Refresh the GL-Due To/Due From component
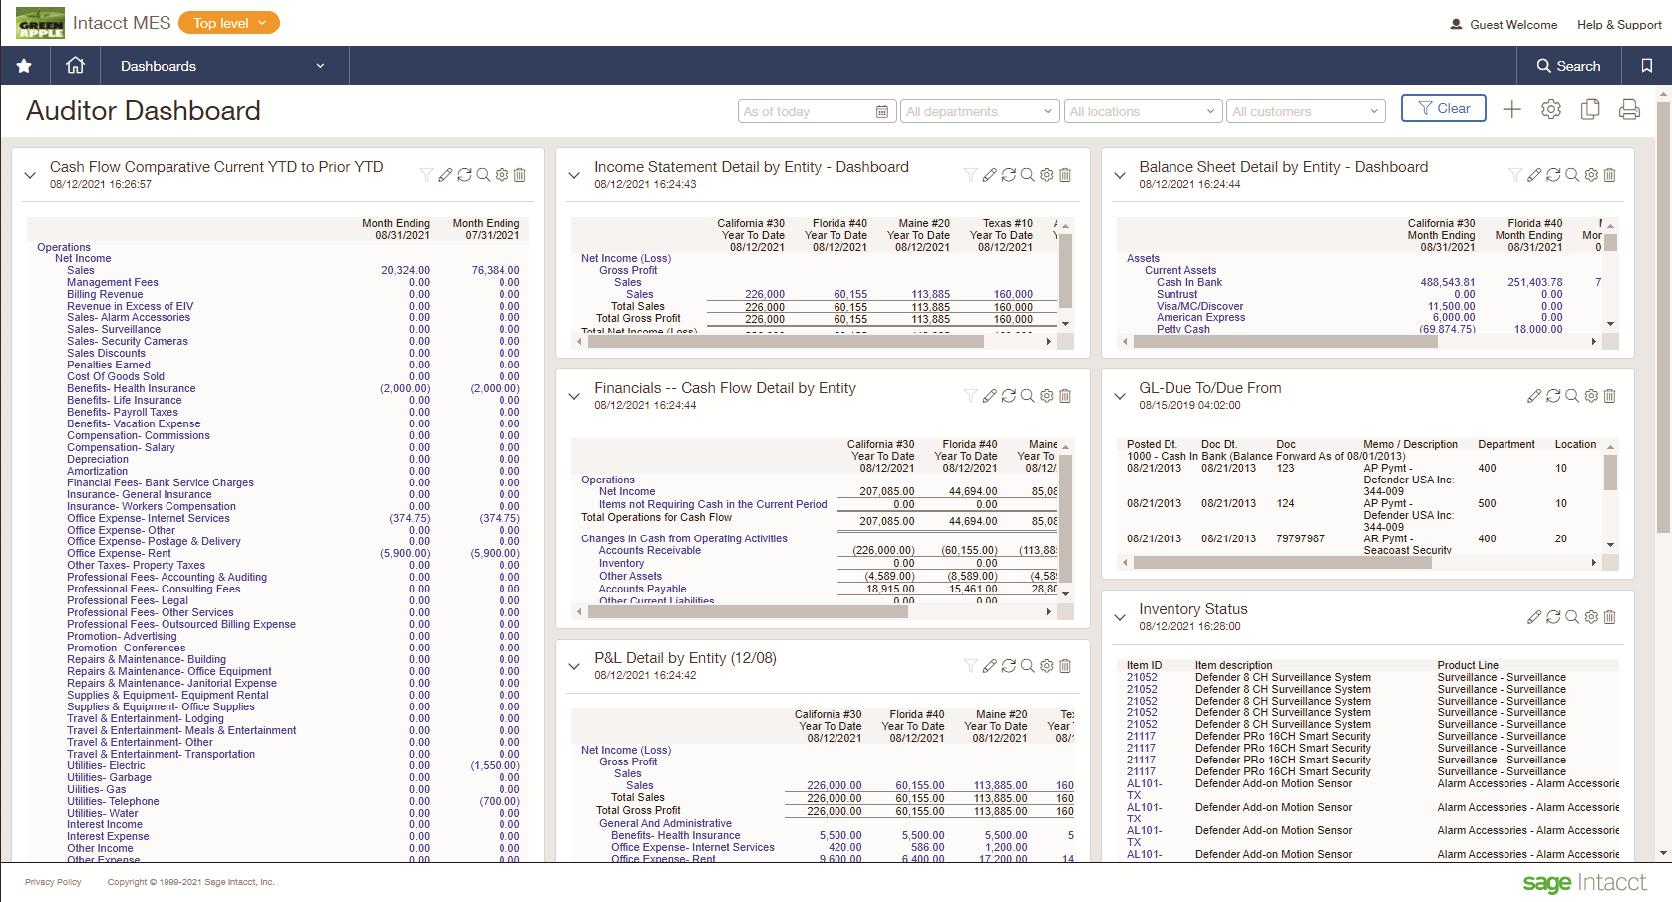Image resolution: width=1672 pixels, height=902 pixels. [x=1553, y=396]
